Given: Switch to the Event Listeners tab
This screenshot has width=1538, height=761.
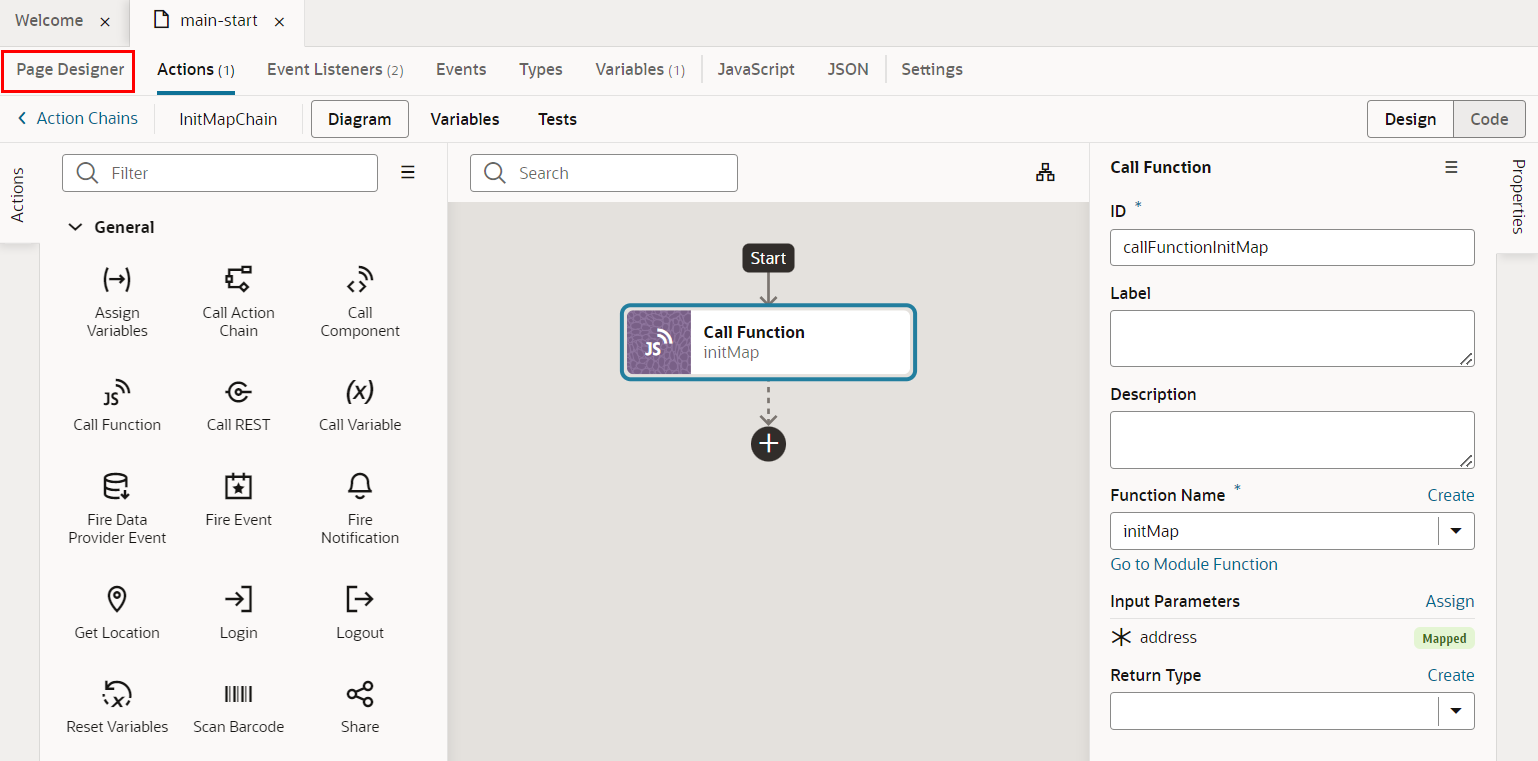Looking at the screenshot, I should (x=334, y=70).
